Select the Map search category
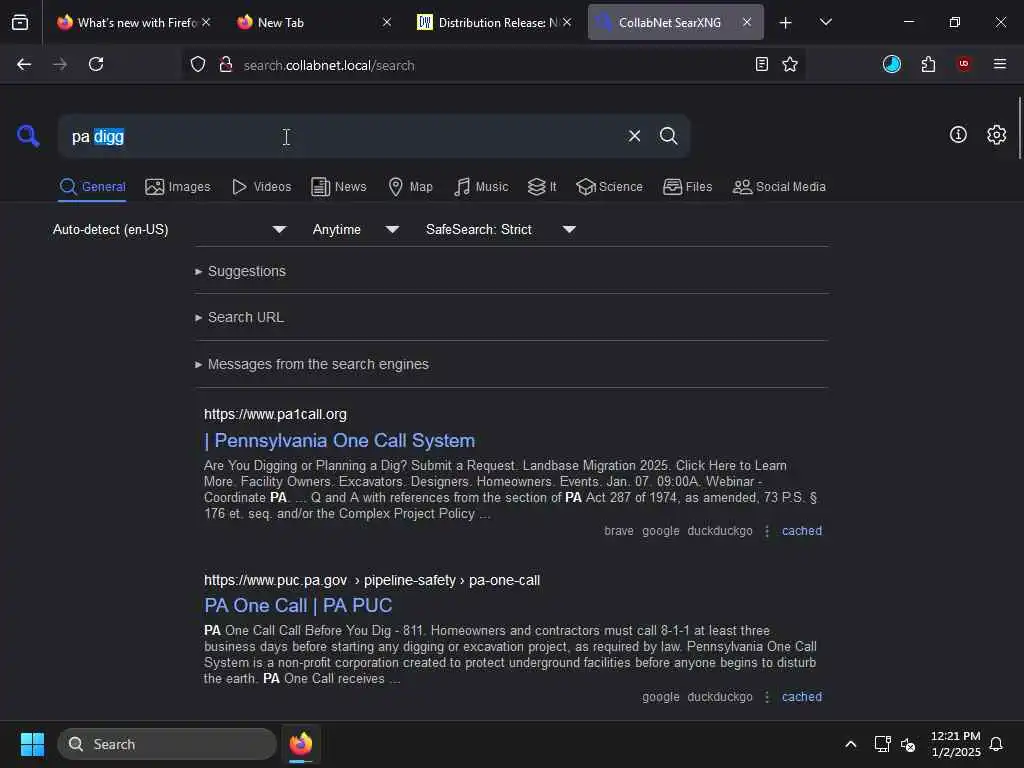Screen dimensions: 1024x768 point(411,187)
